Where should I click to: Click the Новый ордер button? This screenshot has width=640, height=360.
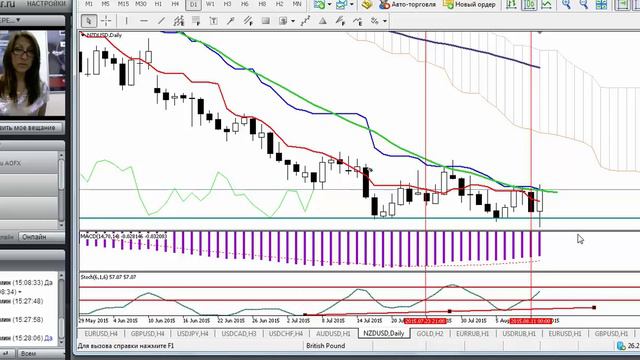coord(470,5)
